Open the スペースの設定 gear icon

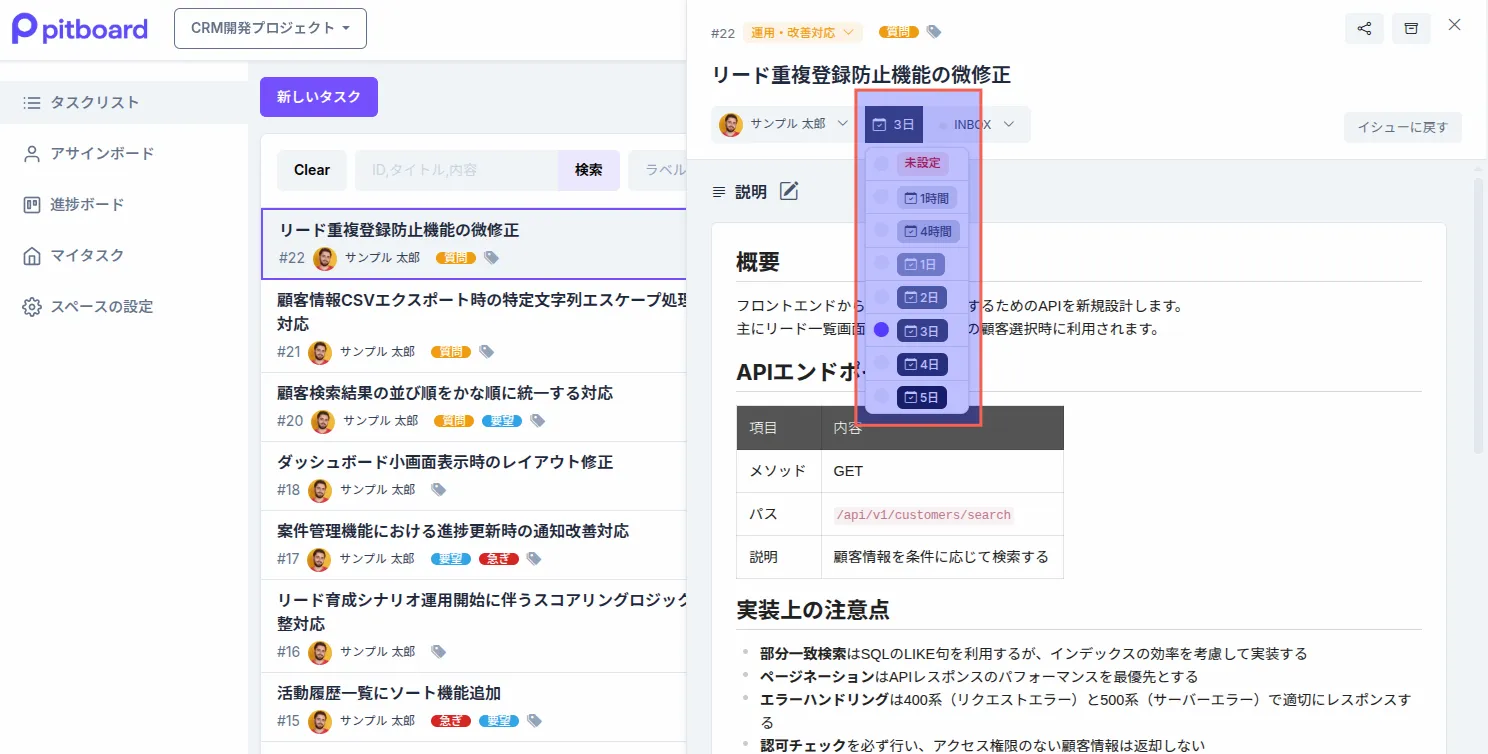pyautogui.click(x=31, y=306)
